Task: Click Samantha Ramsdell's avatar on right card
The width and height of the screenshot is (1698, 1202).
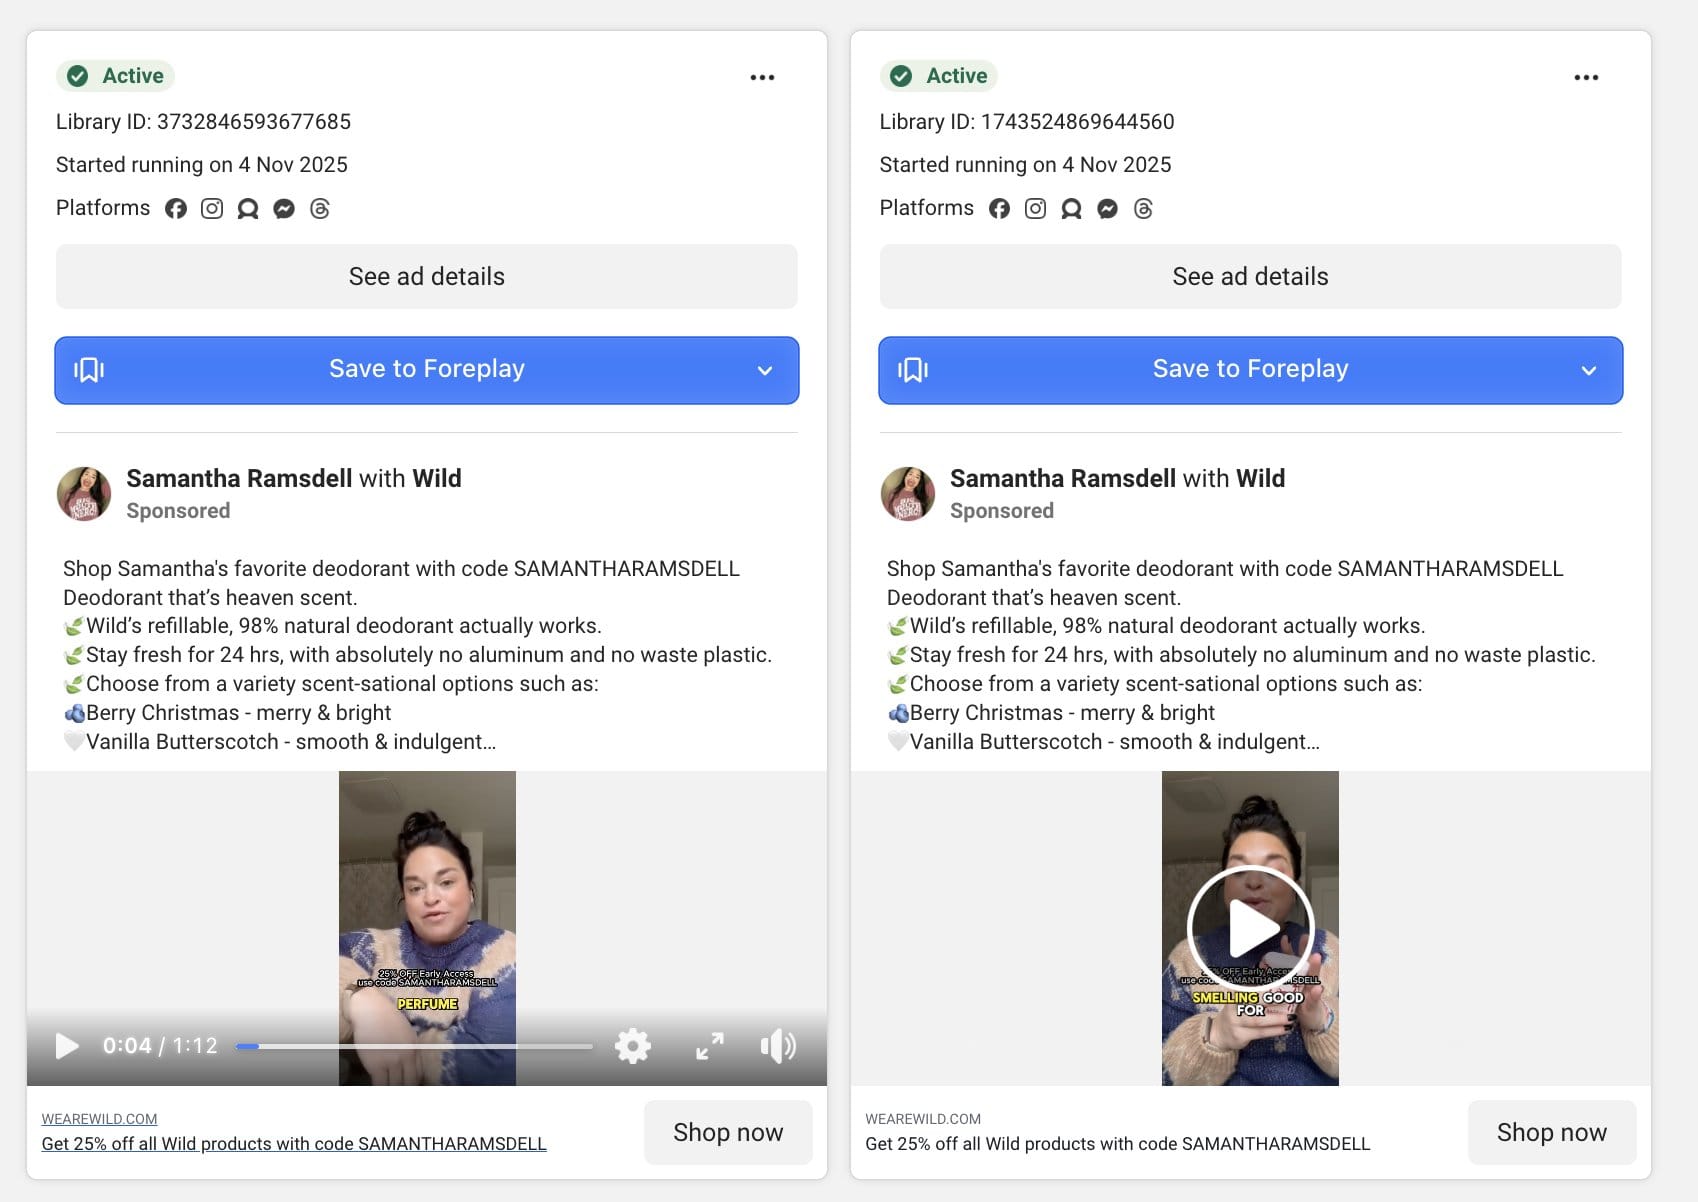Action: [x=907, y=494]
